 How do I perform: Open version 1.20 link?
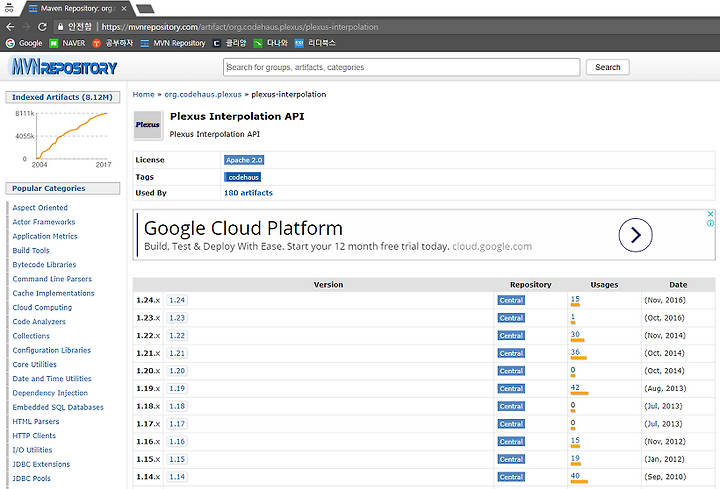click(x=177, y=371)
